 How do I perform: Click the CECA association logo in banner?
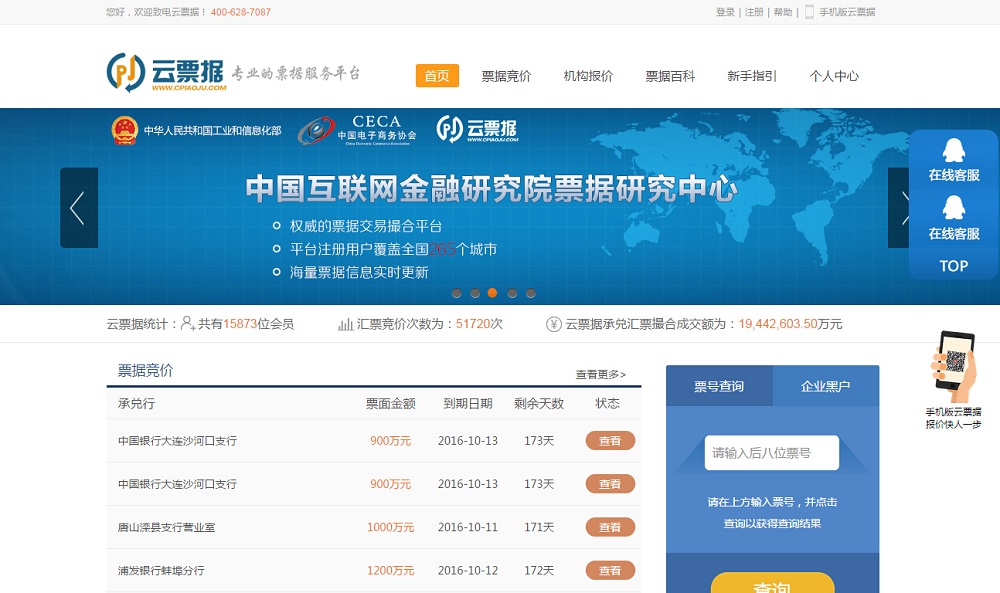[357, 130]
